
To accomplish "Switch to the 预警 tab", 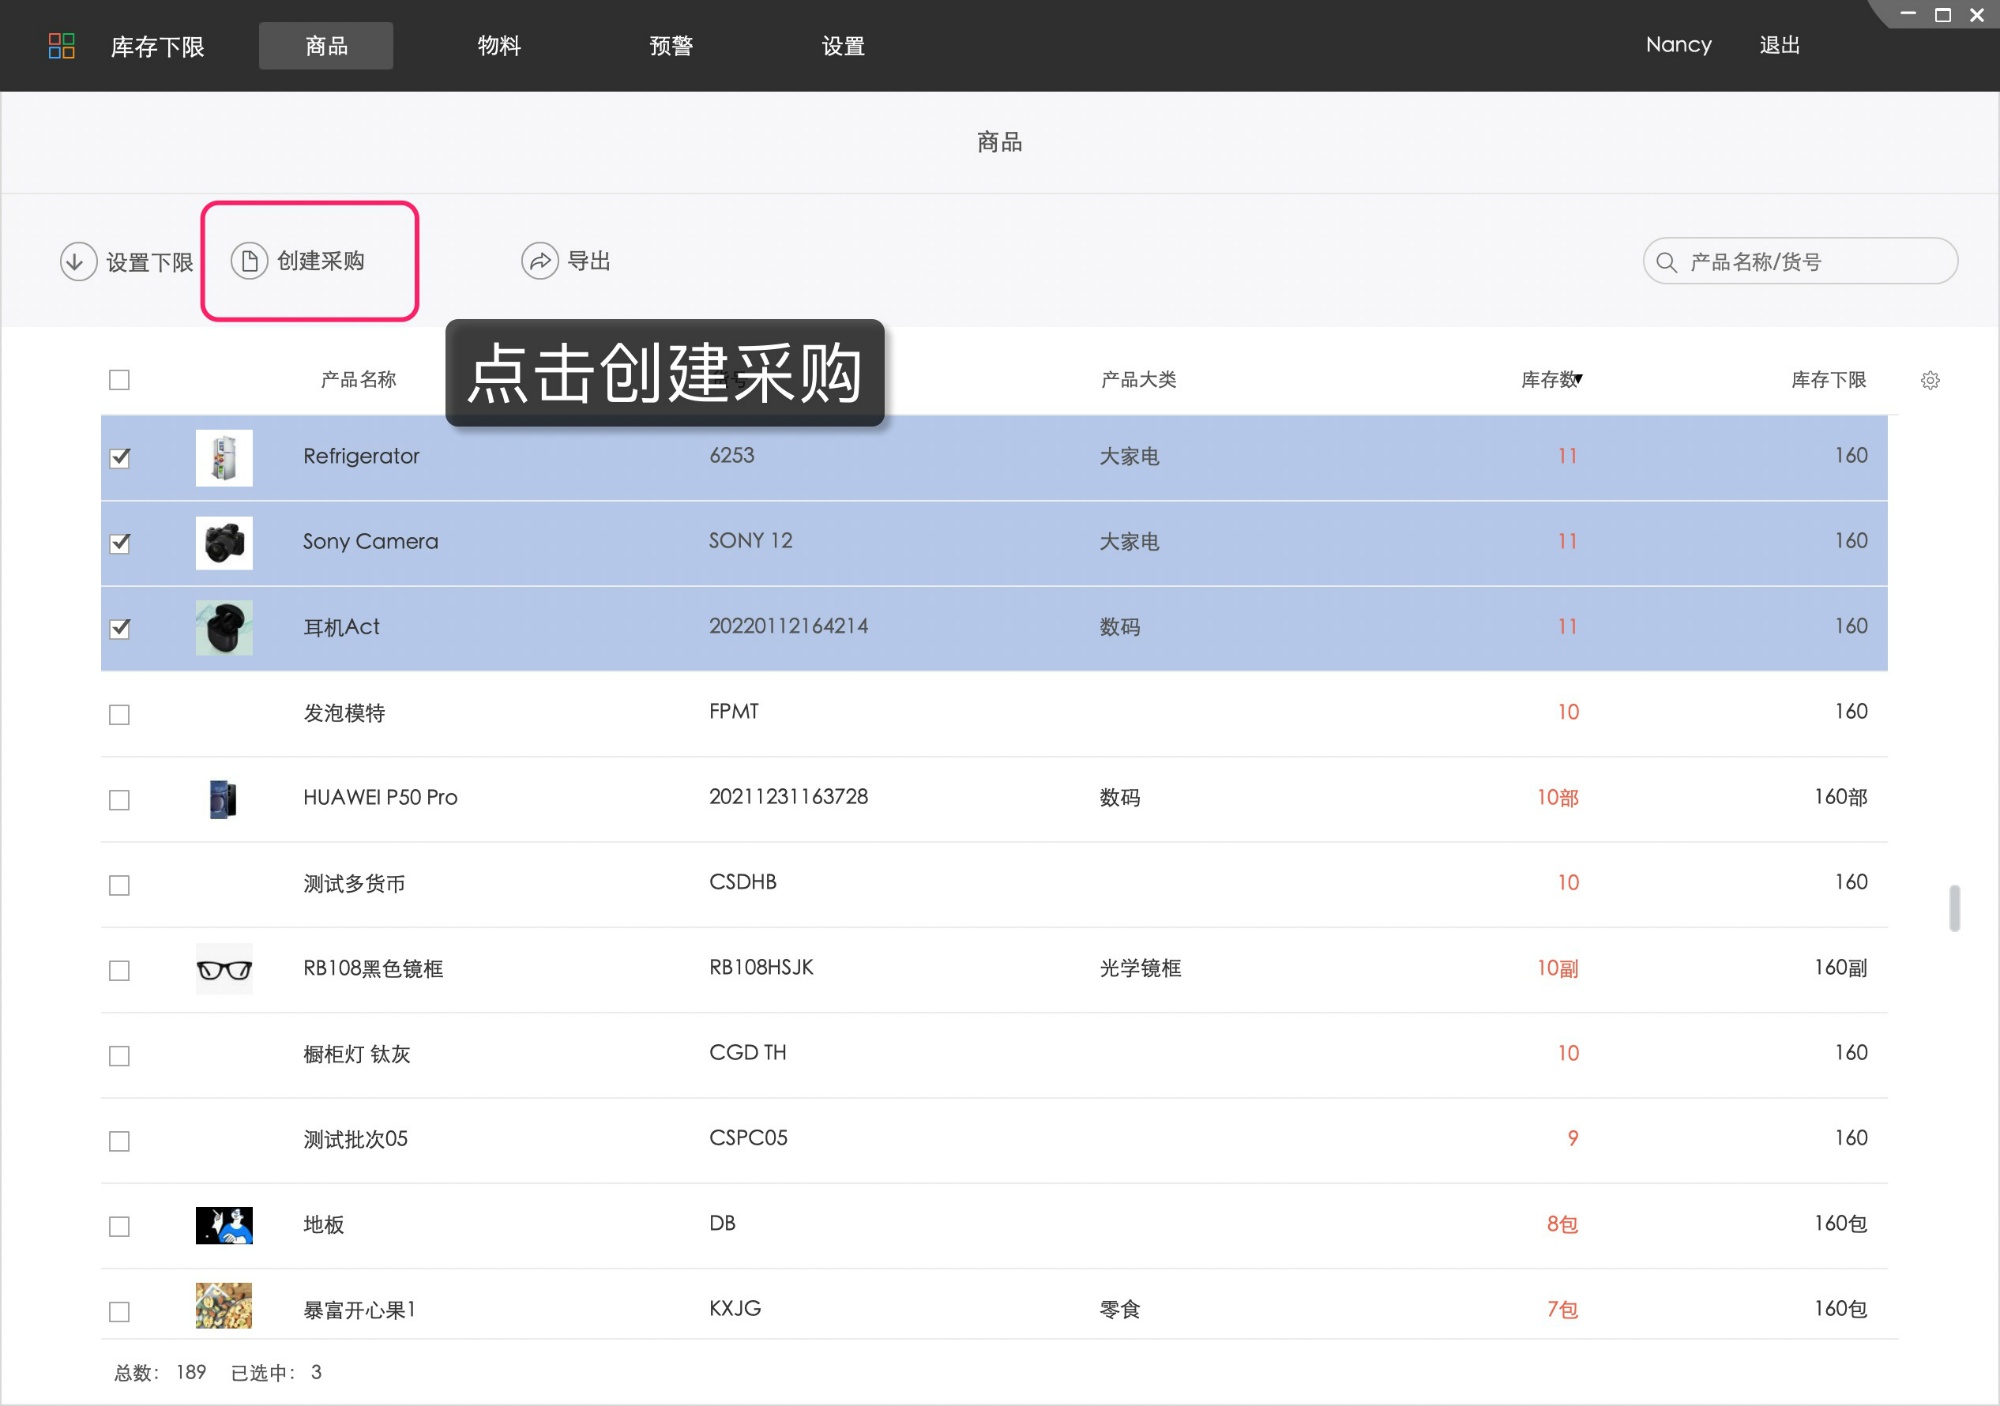I will [671, 46].
